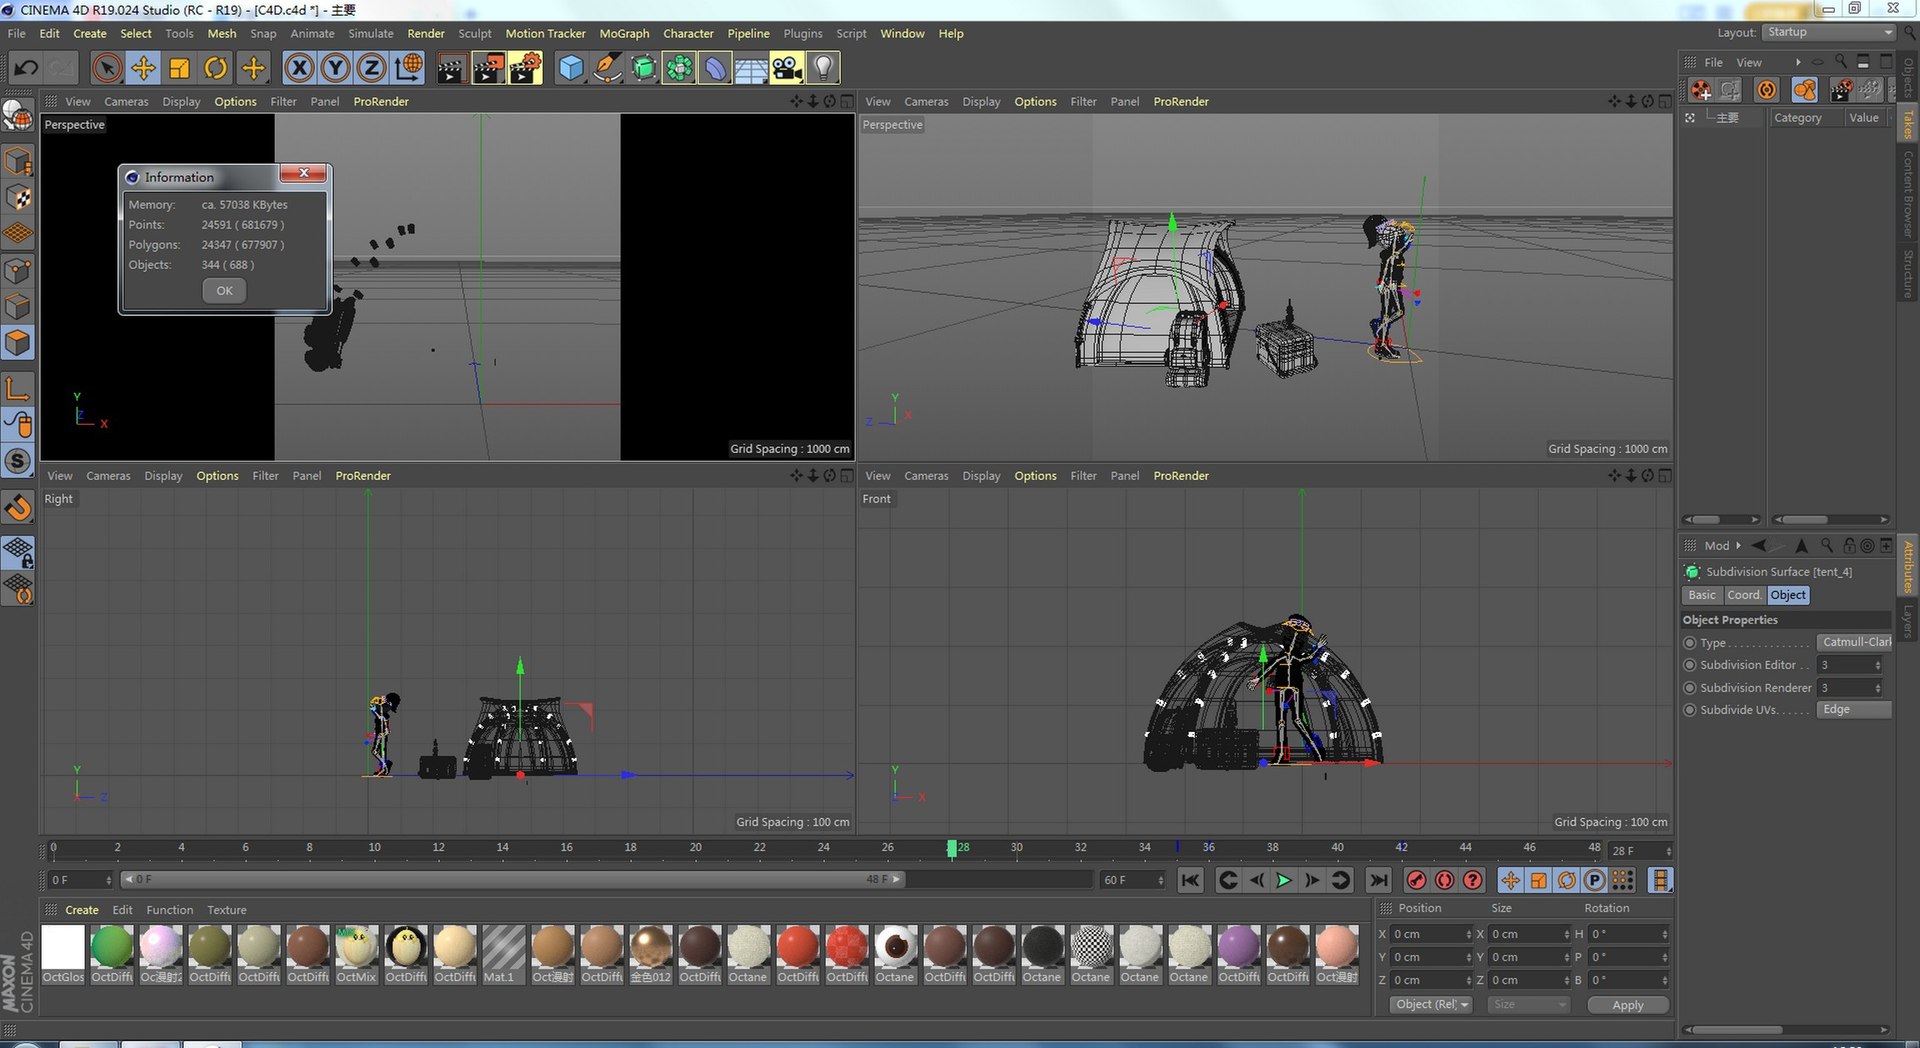Image resolution: width=1920 pixels, height=1048 pixels.
Task: Open the Layout Startup dropdown
Action: 1829,32
